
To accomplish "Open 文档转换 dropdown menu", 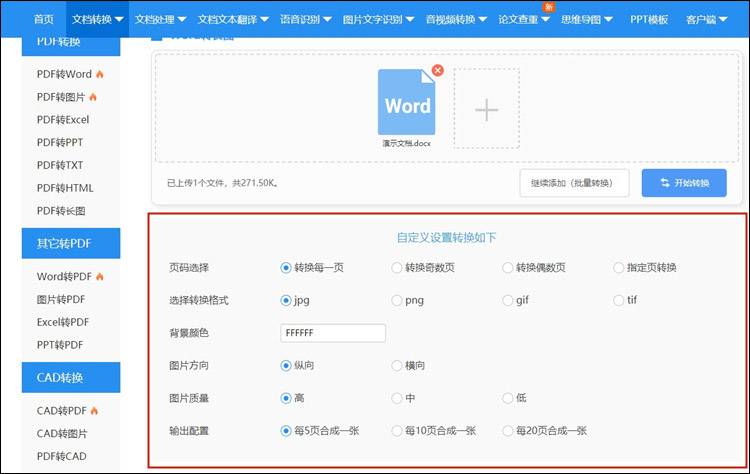I will [98, 19].
